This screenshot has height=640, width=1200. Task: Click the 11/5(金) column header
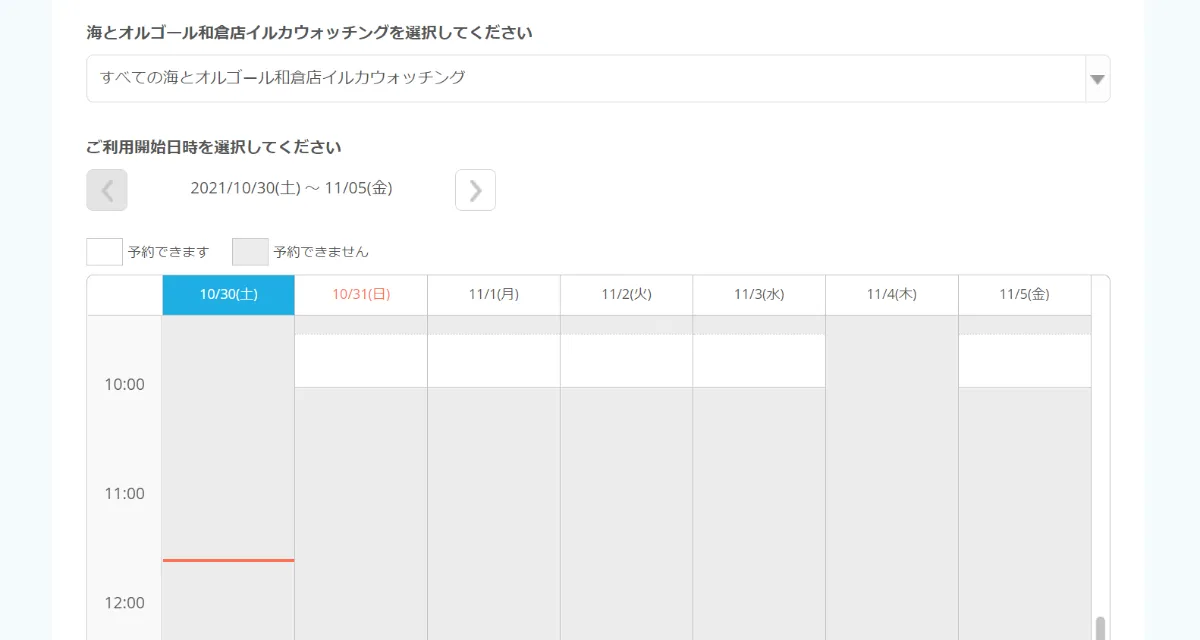1024,294
